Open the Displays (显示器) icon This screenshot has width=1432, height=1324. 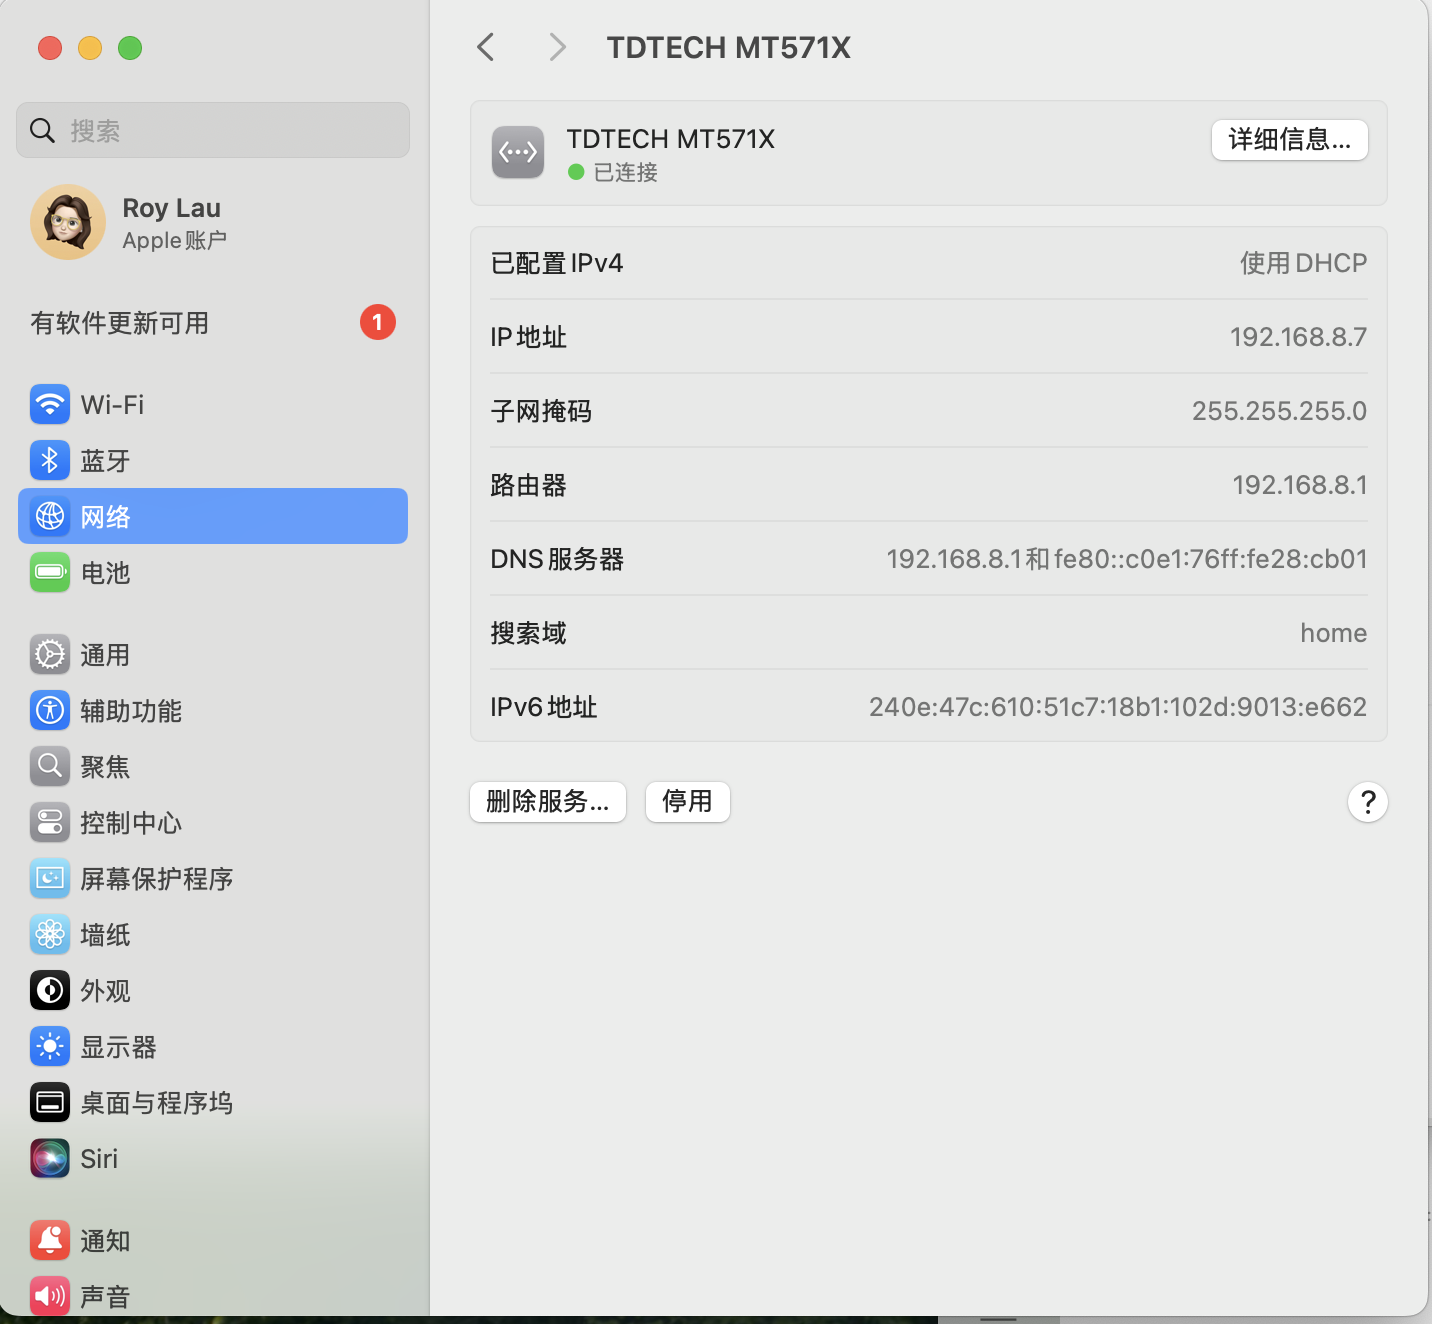click(50, 1046)
